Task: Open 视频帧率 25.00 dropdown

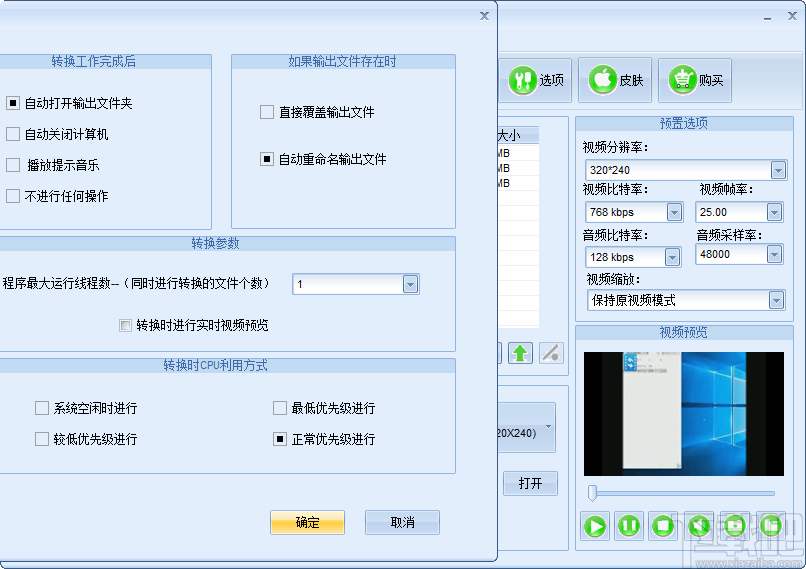Action: [774, 212]
